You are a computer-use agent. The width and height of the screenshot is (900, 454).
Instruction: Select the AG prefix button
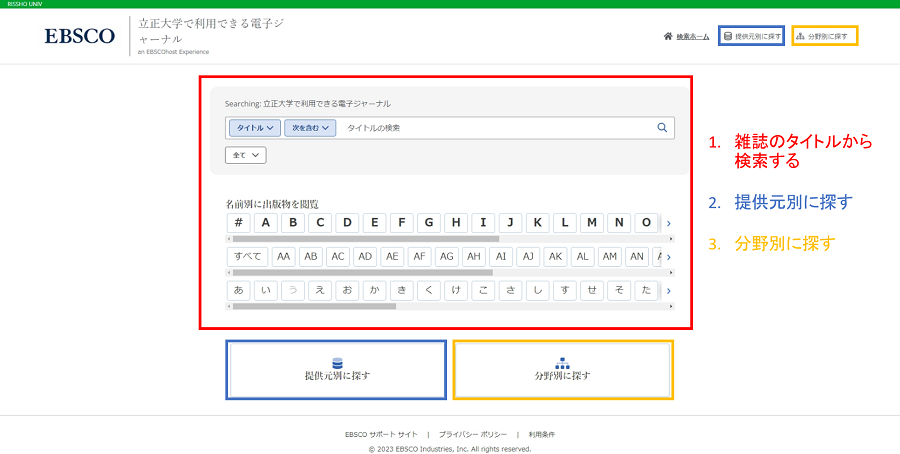[x=447, y=257]
